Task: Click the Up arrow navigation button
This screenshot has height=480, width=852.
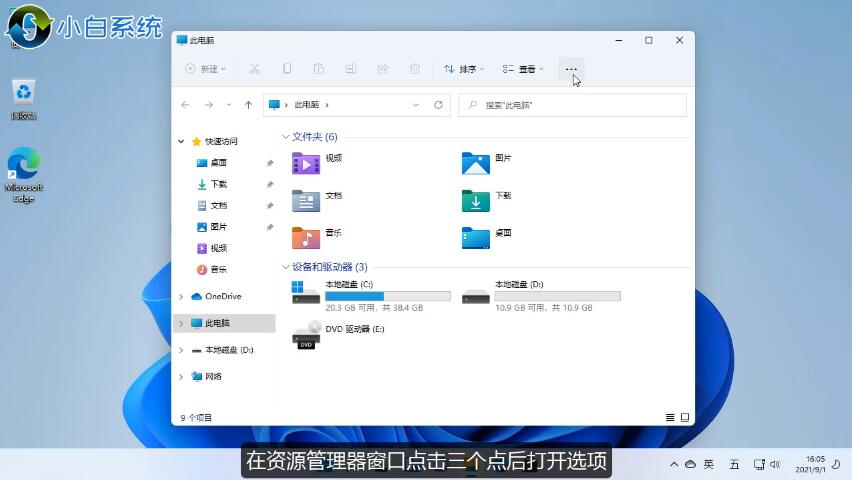Action: pyautogui.click(x=248, y=105)
